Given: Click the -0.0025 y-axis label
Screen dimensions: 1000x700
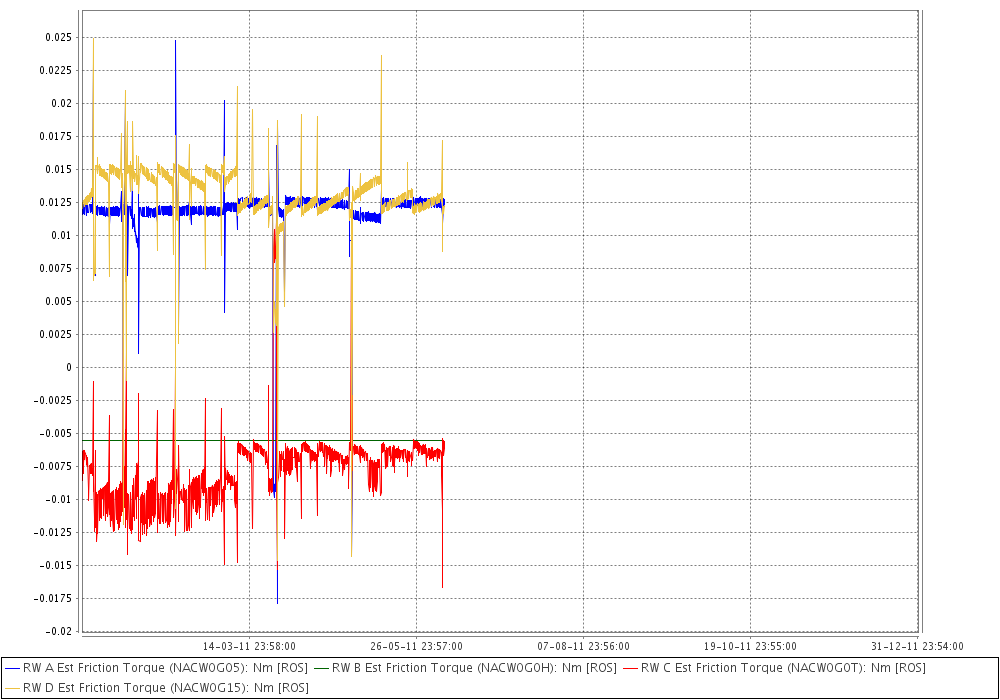Looking at the screenshot, I should coord(53,400).
